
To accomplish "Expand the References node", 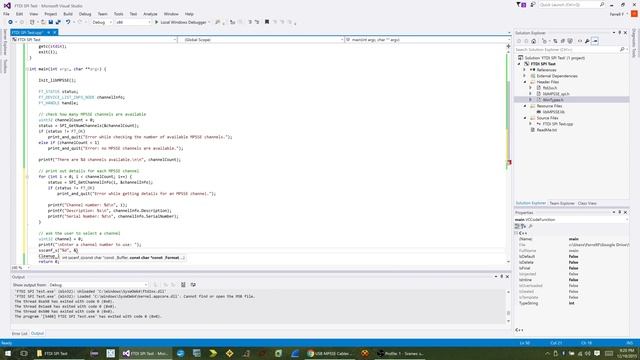I will pos(525,70).
